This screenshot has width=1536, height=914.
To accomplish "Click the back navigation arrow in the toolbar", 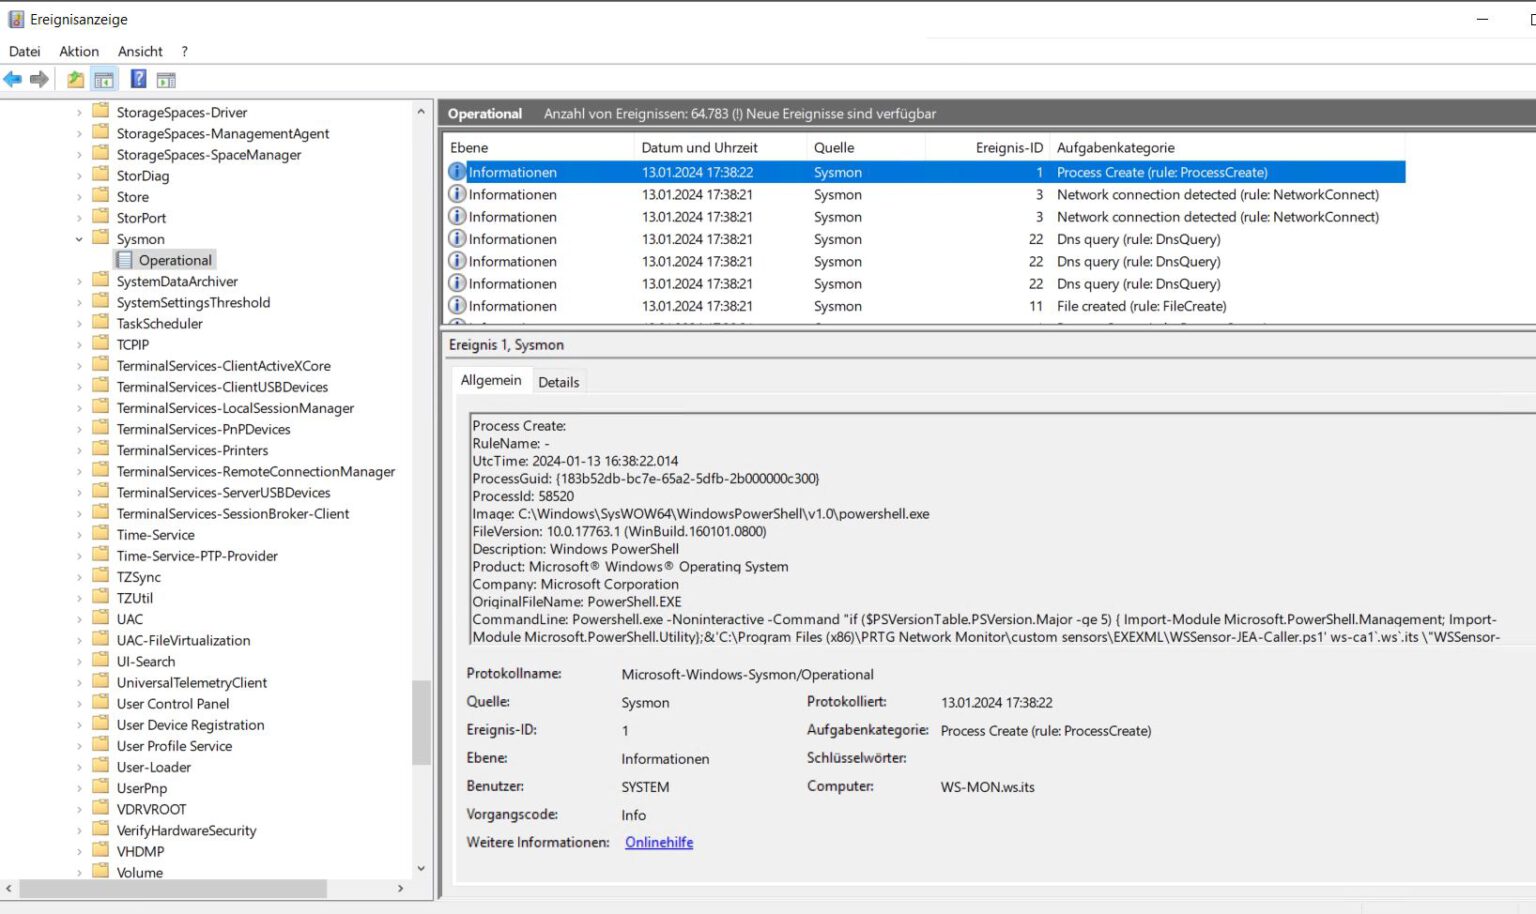I will click(x=13, y=79).
